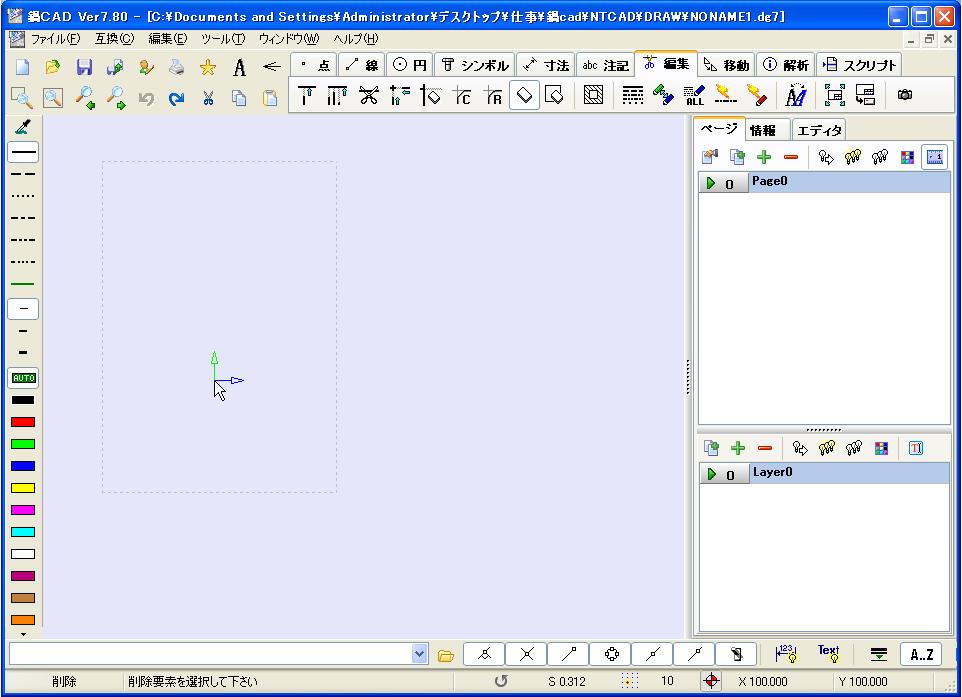Select the Page0 row
The image size is (962, 697).
click(824, 182)
